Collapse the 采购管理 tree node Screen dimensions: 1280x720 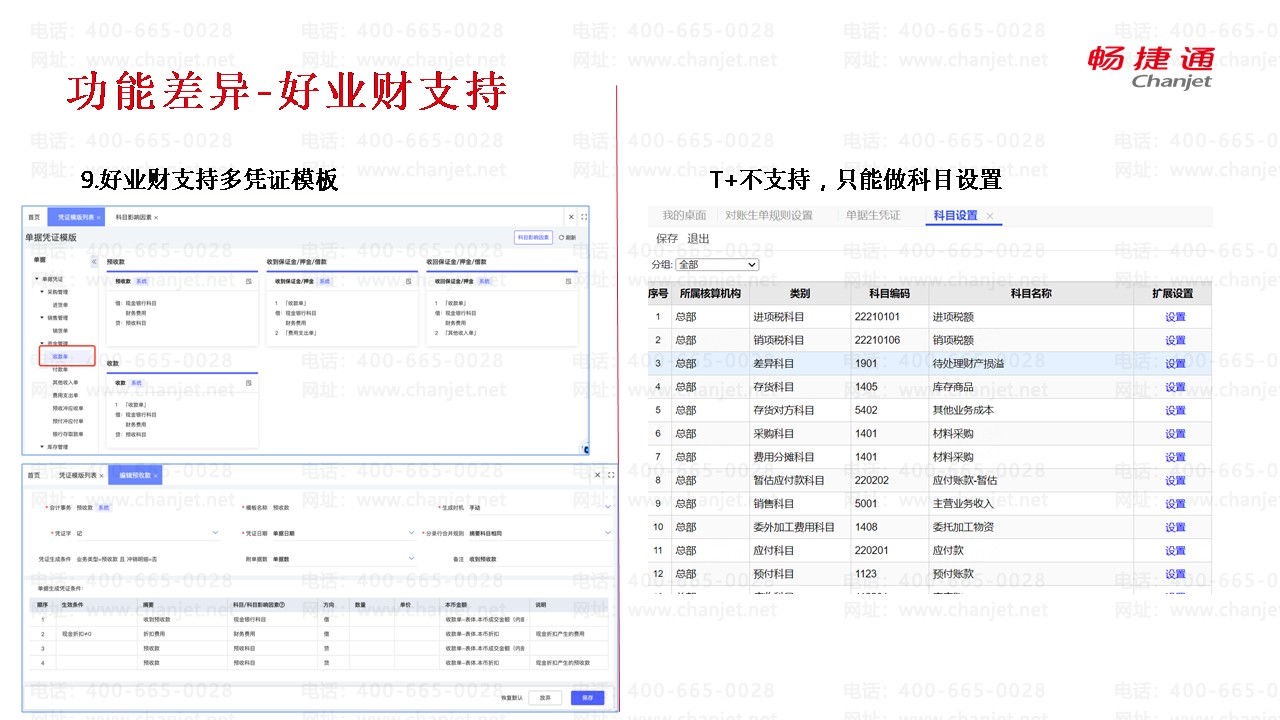pyautogui.click(x=42, y=292)
